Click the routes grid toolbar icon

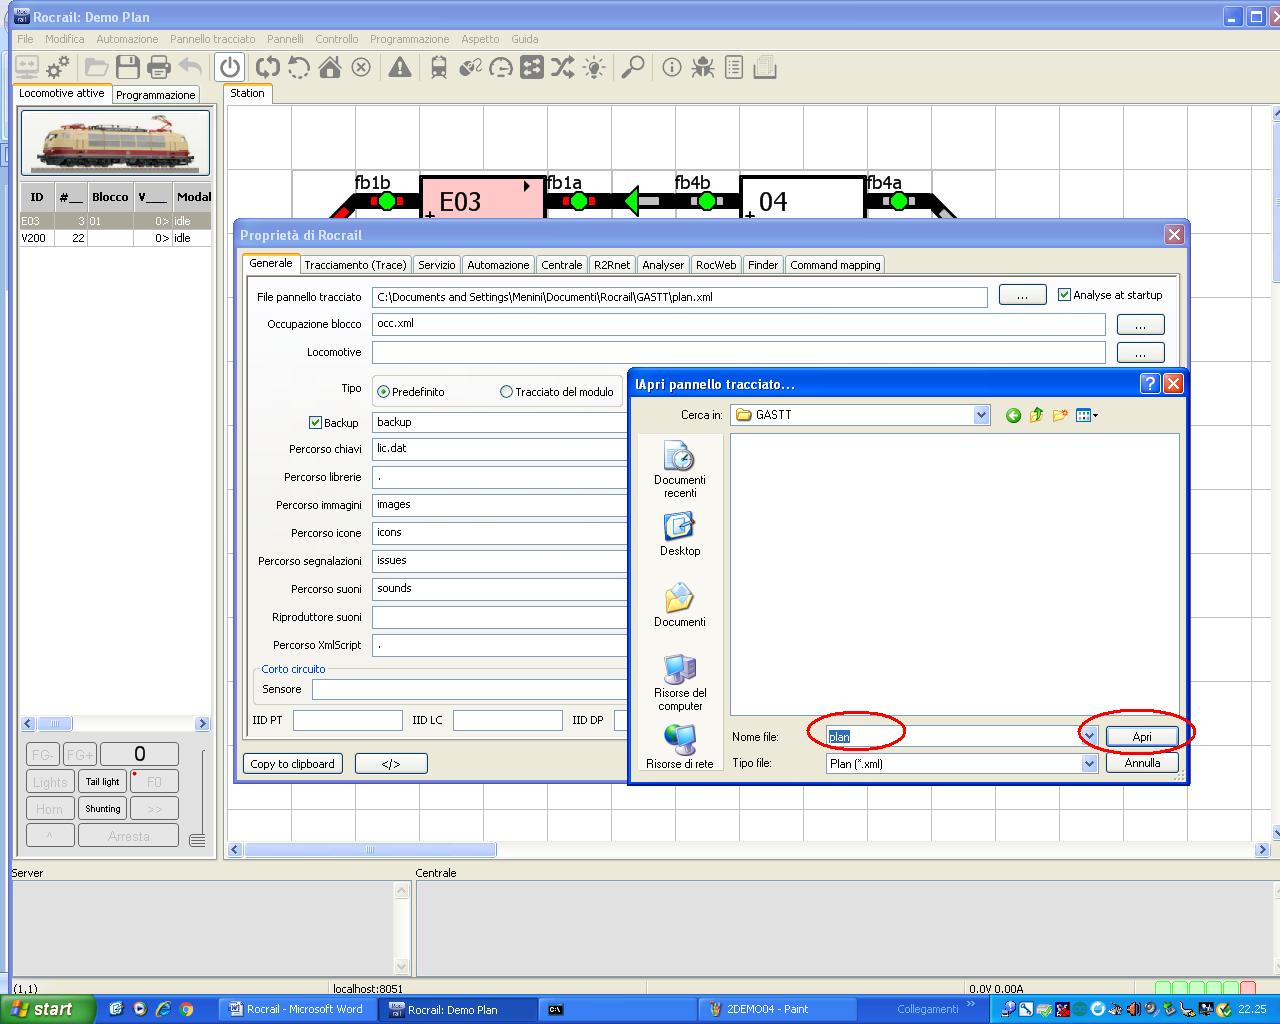(x=532, y=67)
